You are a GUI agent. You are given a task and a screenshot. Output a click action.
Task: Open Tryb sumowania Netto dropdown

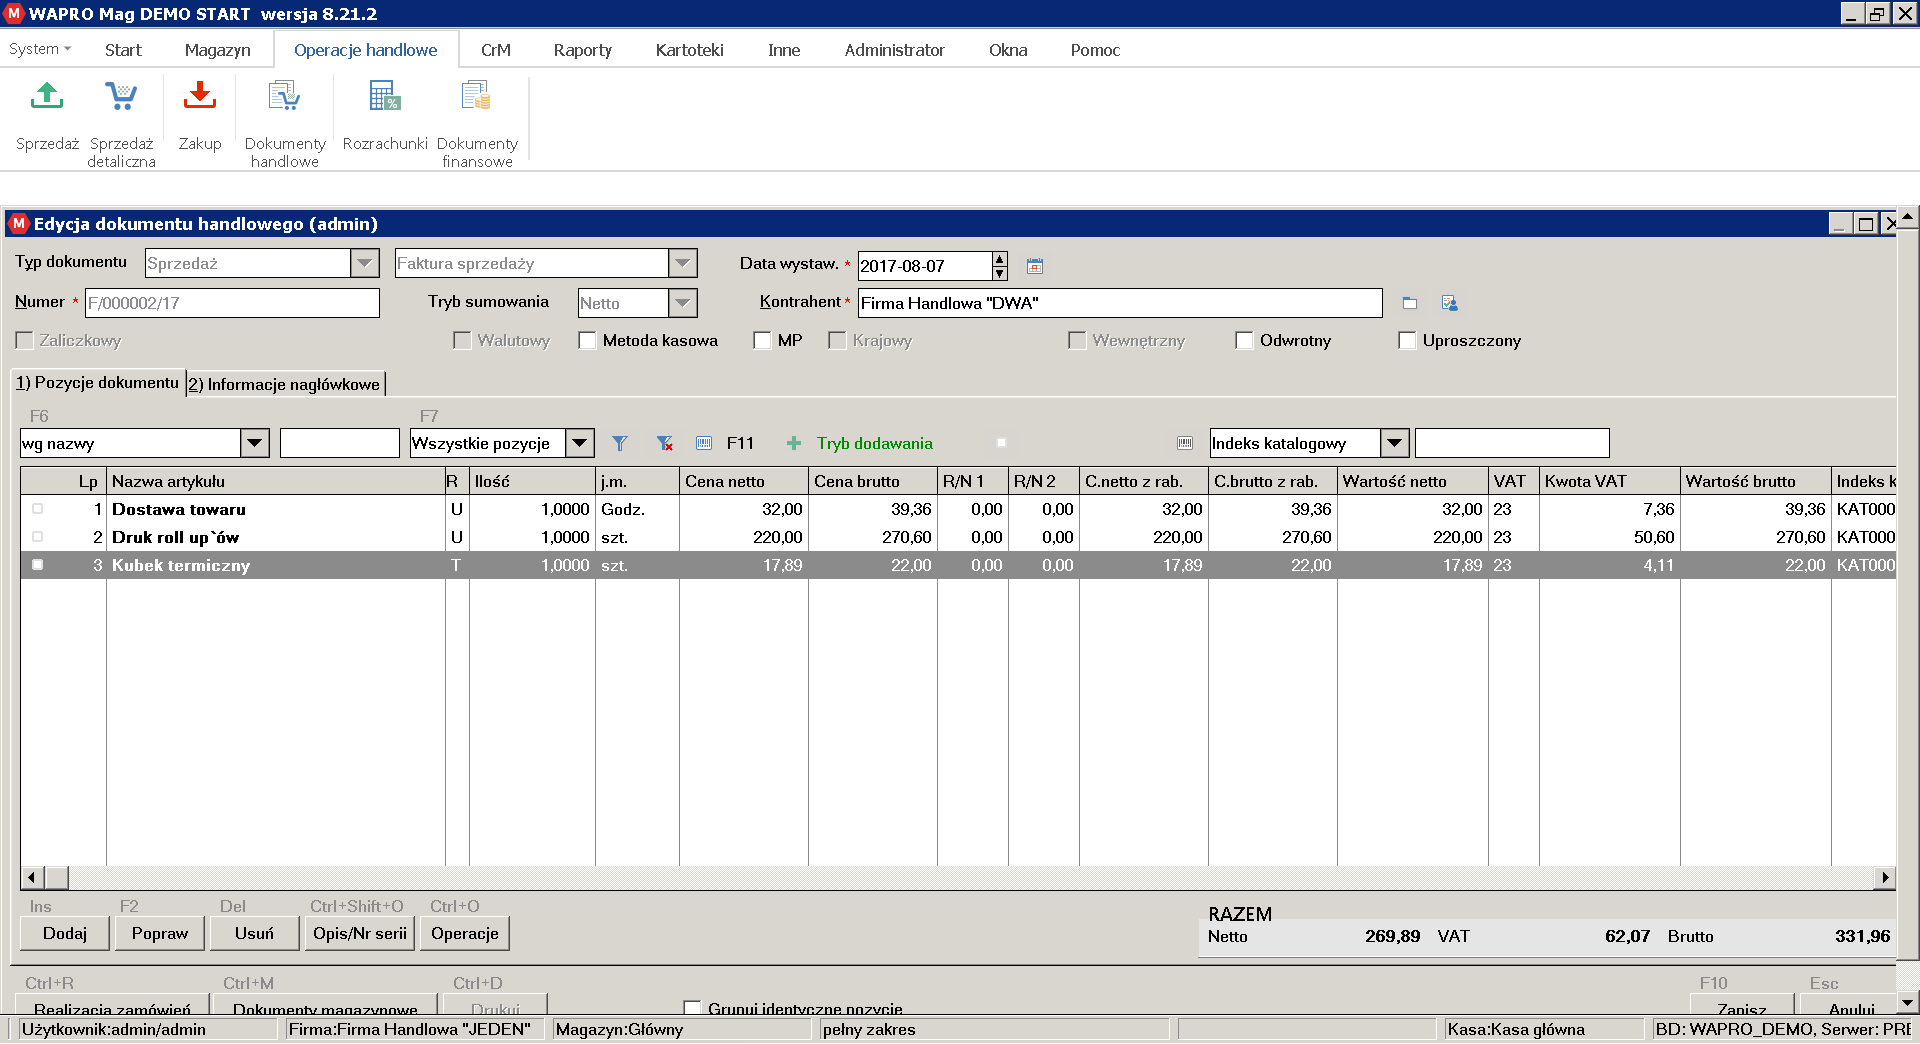click(x=683, y=303)
